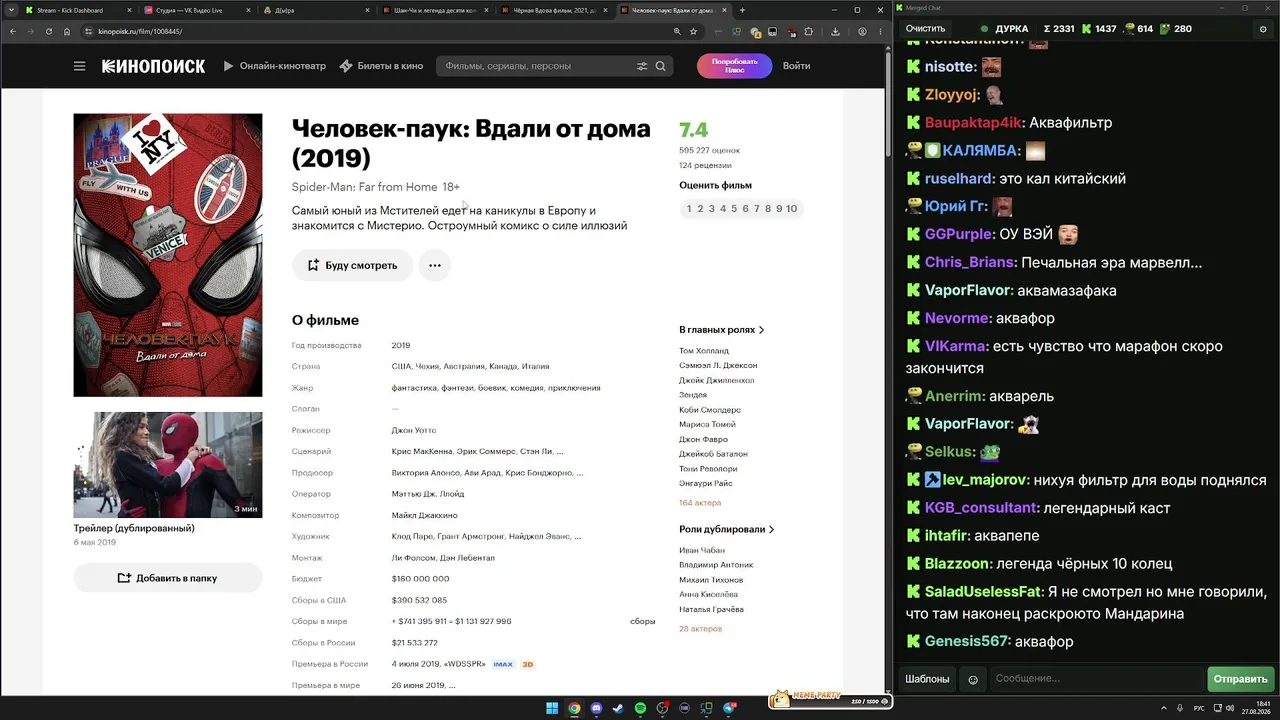The image size is (1280, 720).
Task: Switch to the Д[ы]ра browser tab
Action: 315,10
